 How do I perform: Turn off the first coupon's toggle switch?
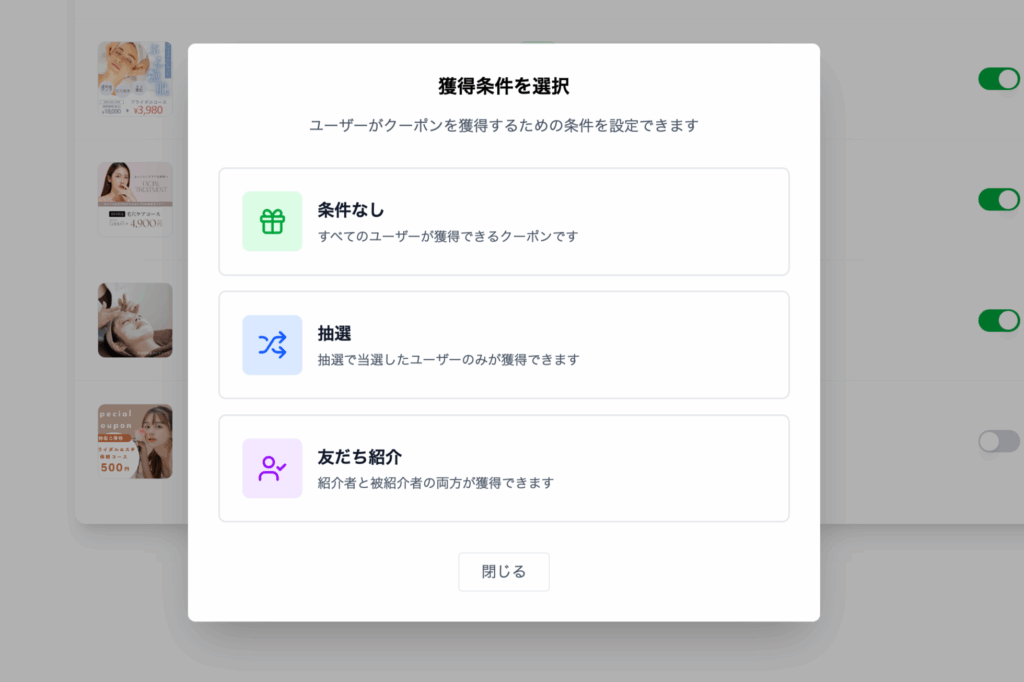[998, 79]
